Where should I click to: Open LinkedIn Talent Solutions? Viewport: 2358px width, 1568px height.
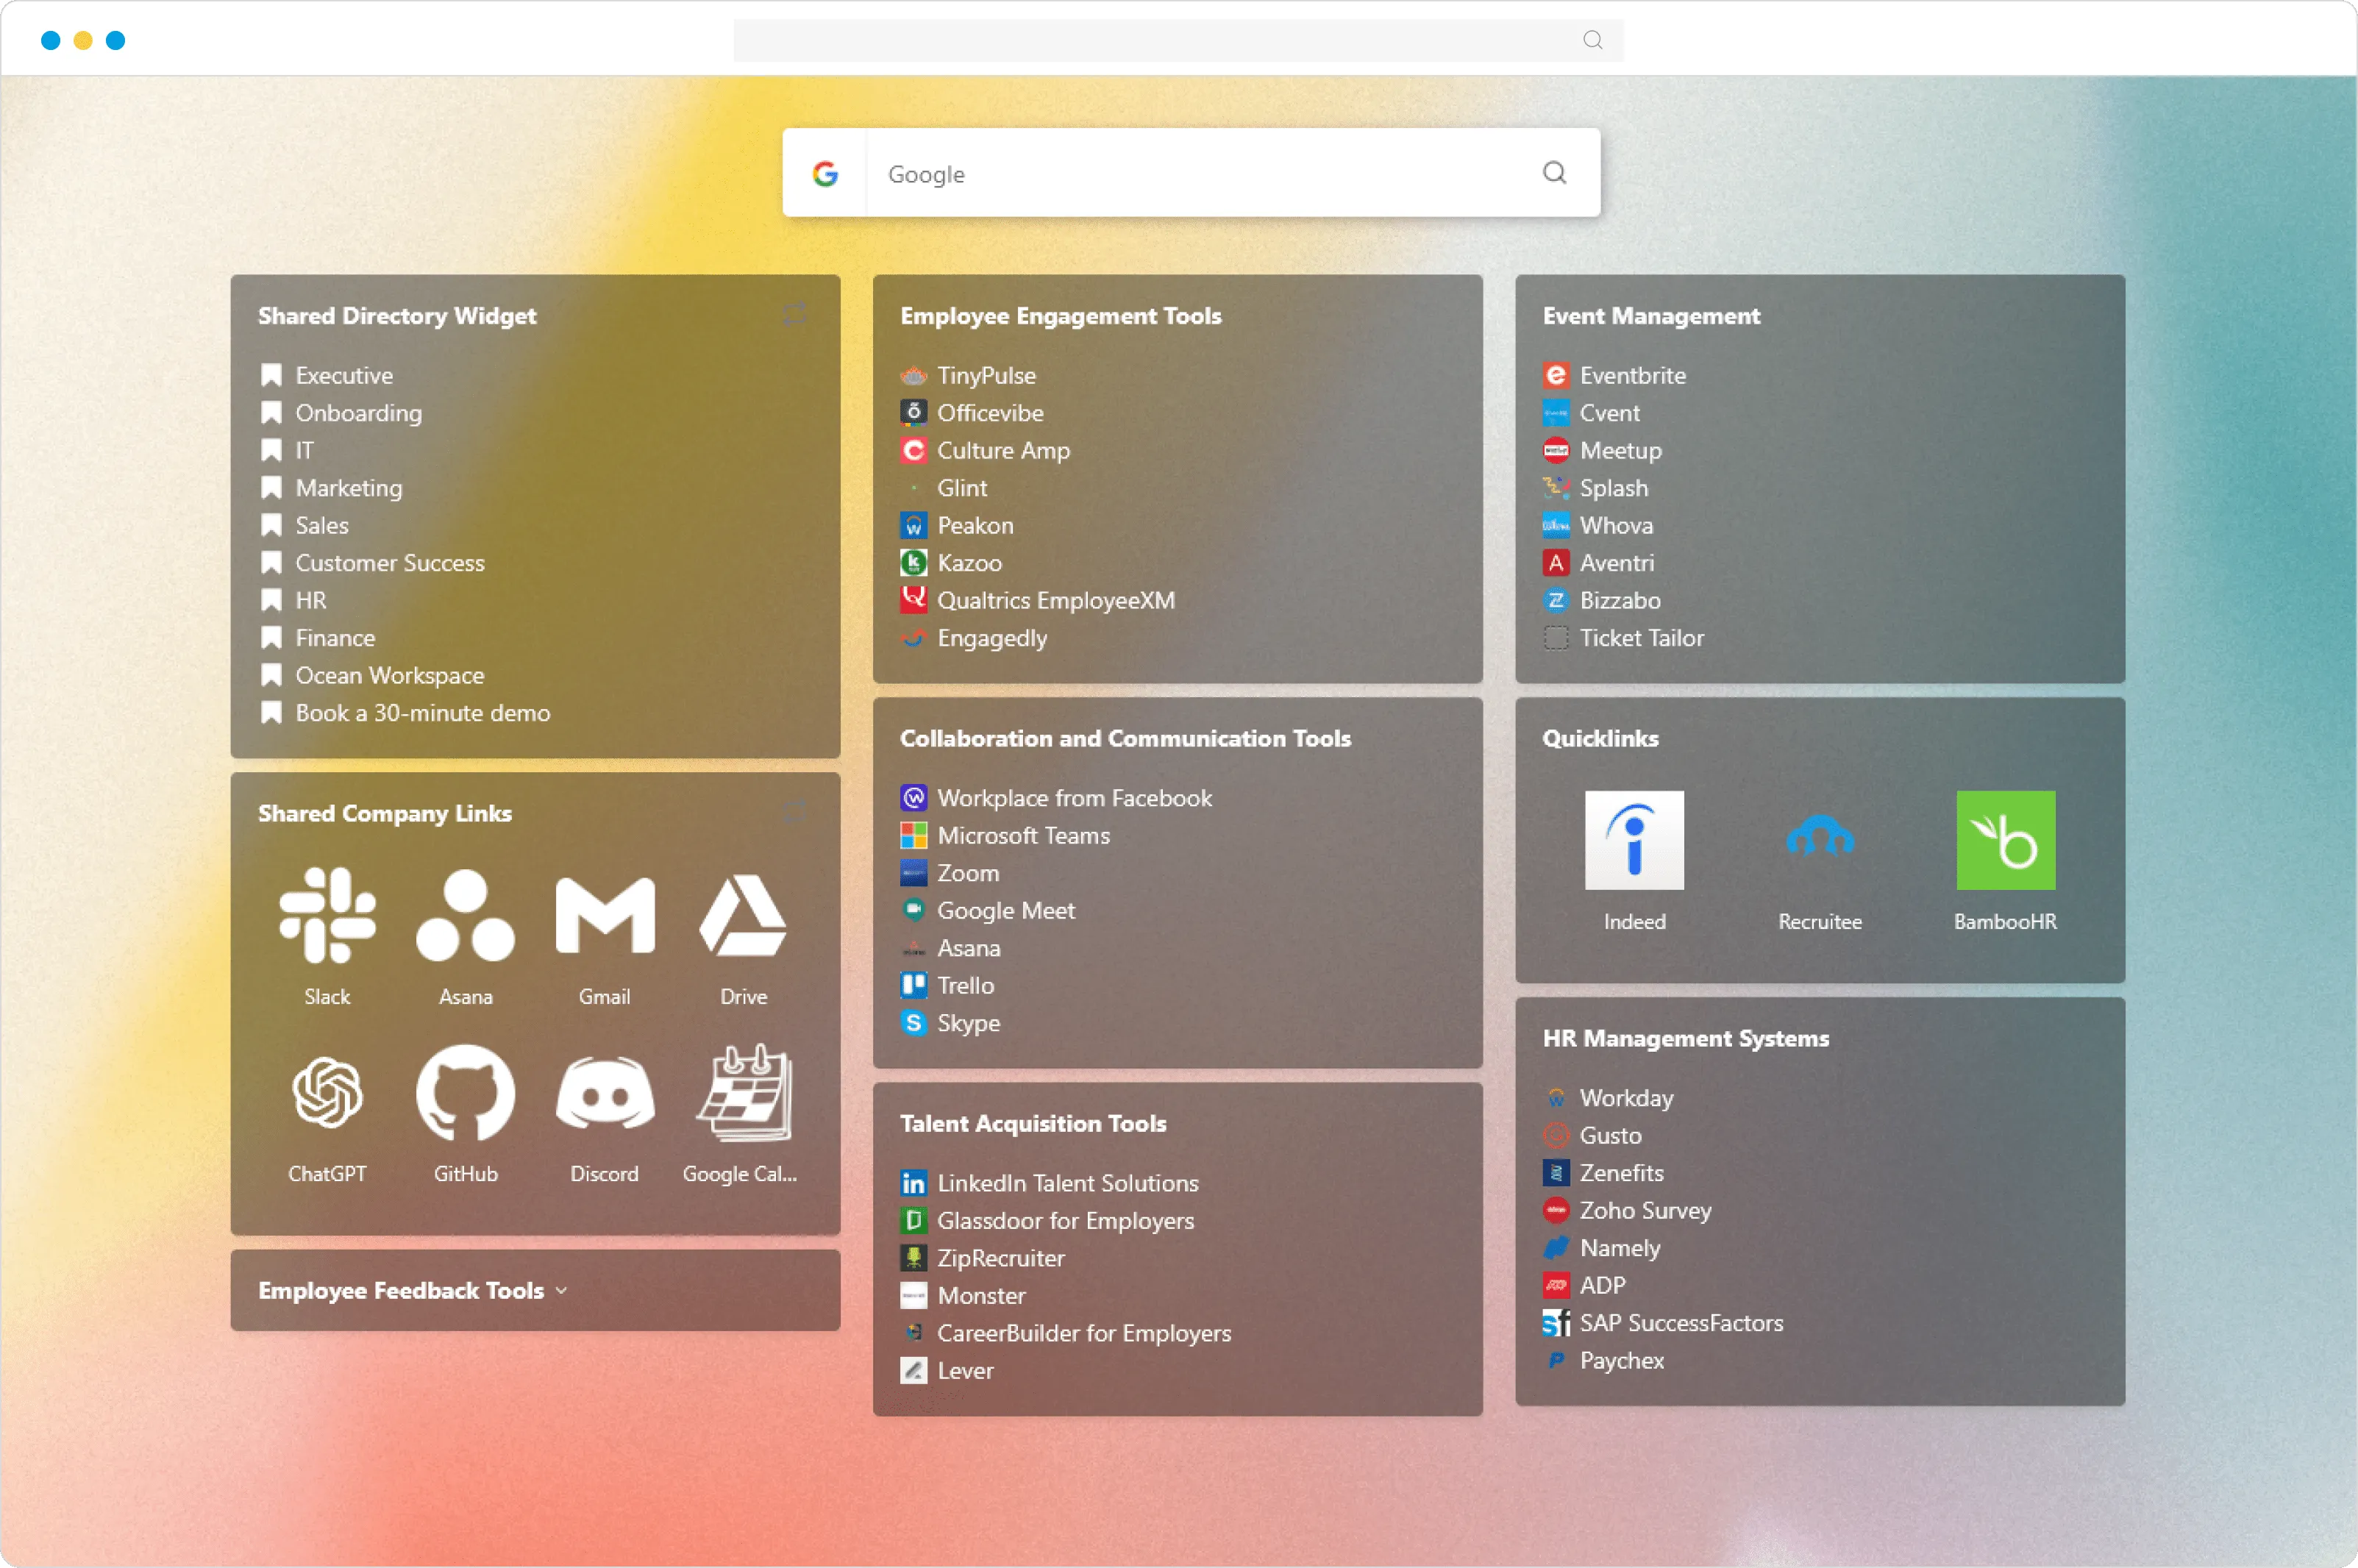point(1068,1183)
